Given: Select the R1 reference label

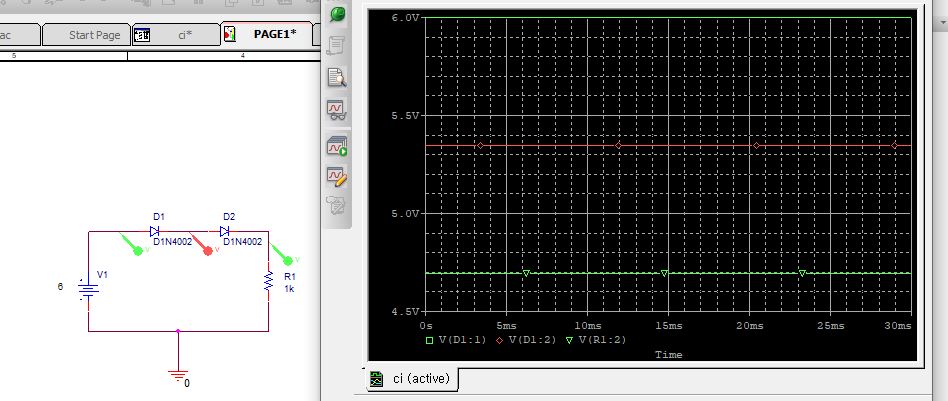Looking at the screenshot, I should pyautogui.click(x=290, y=276).
